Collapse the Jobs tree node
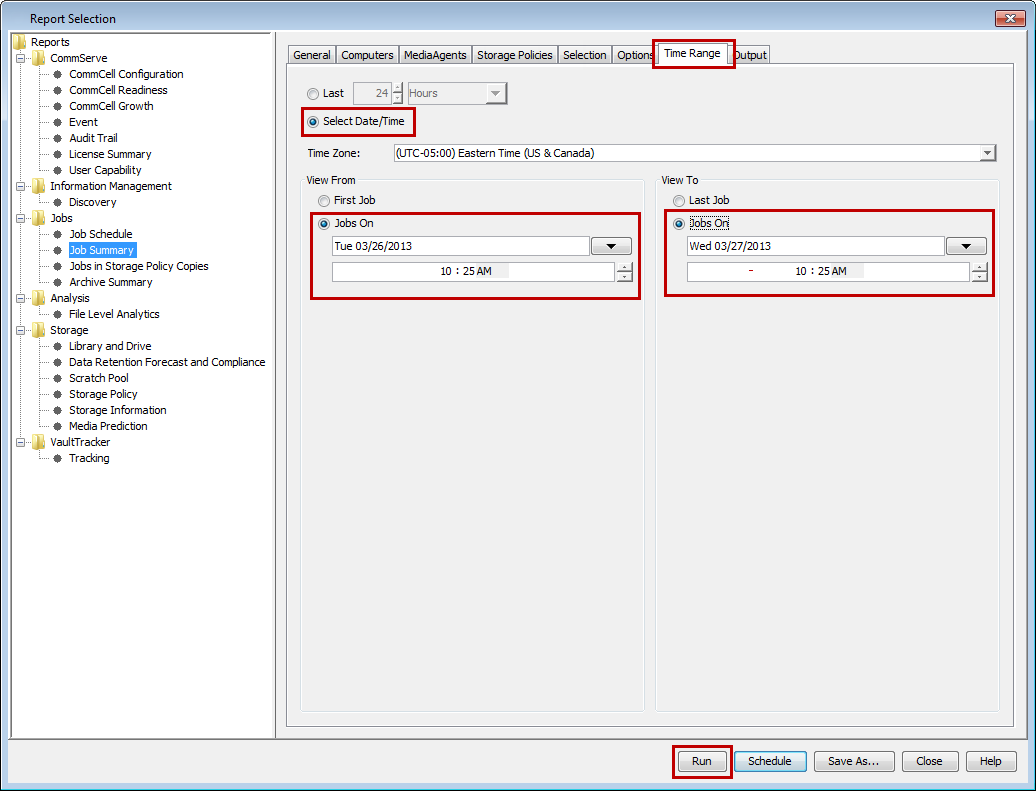Image resolution: width=1036 pixels, height=791 pixels. pos(20,218)
